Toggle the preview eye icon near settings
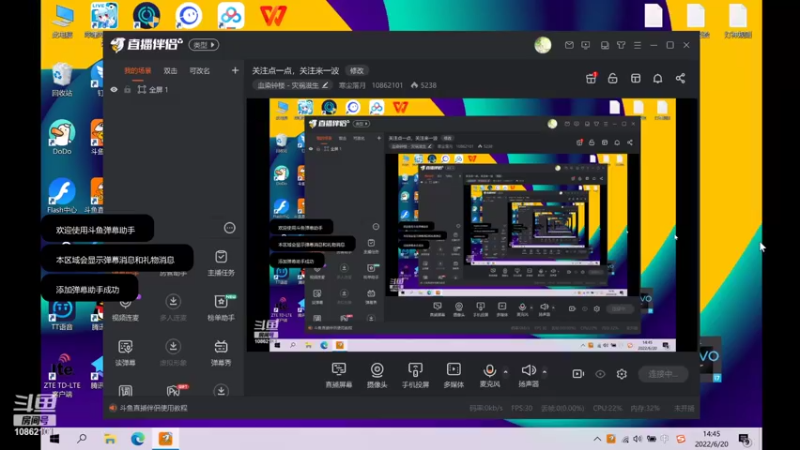Screen dimensions: 800x450 pyautogui.click(x=600, y=374)
